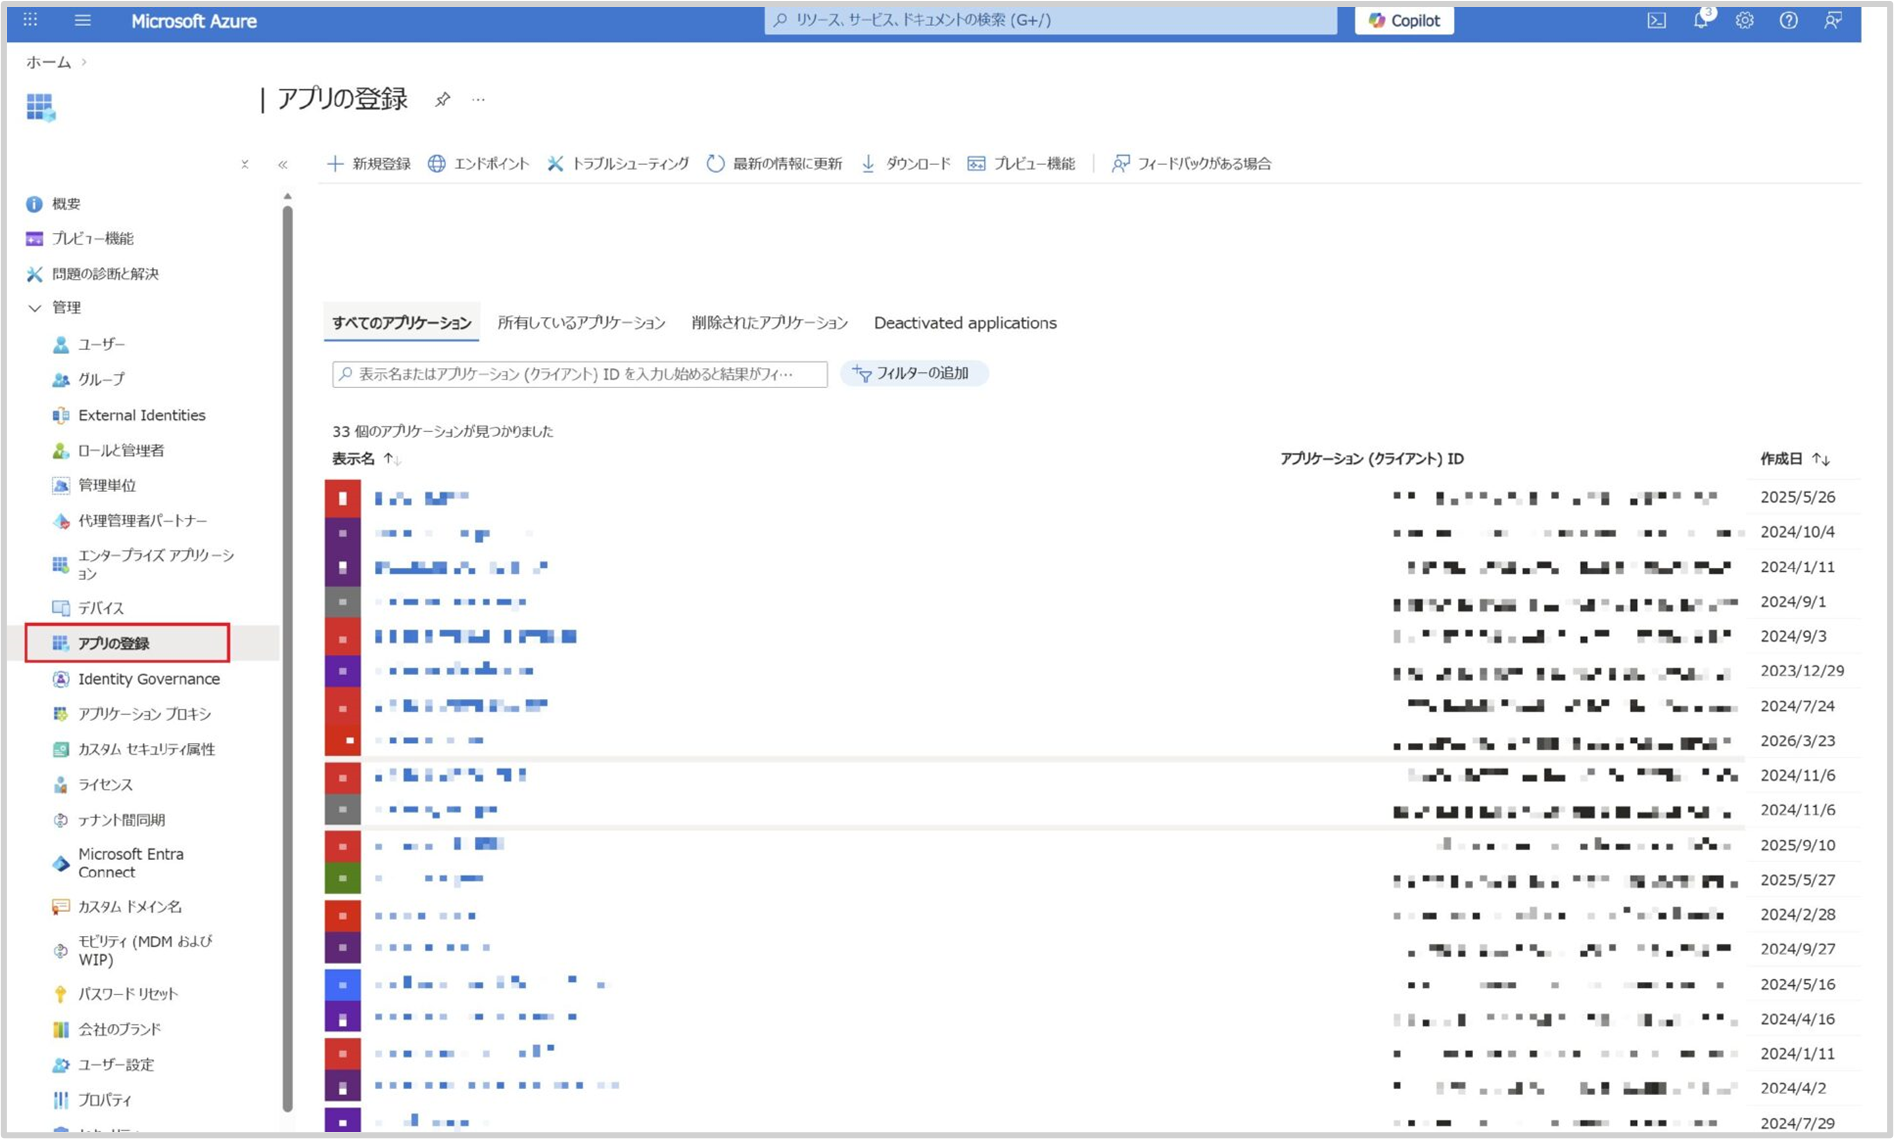Click the フィルターの追加 button
The image size is (1894, 1139).
913,373
